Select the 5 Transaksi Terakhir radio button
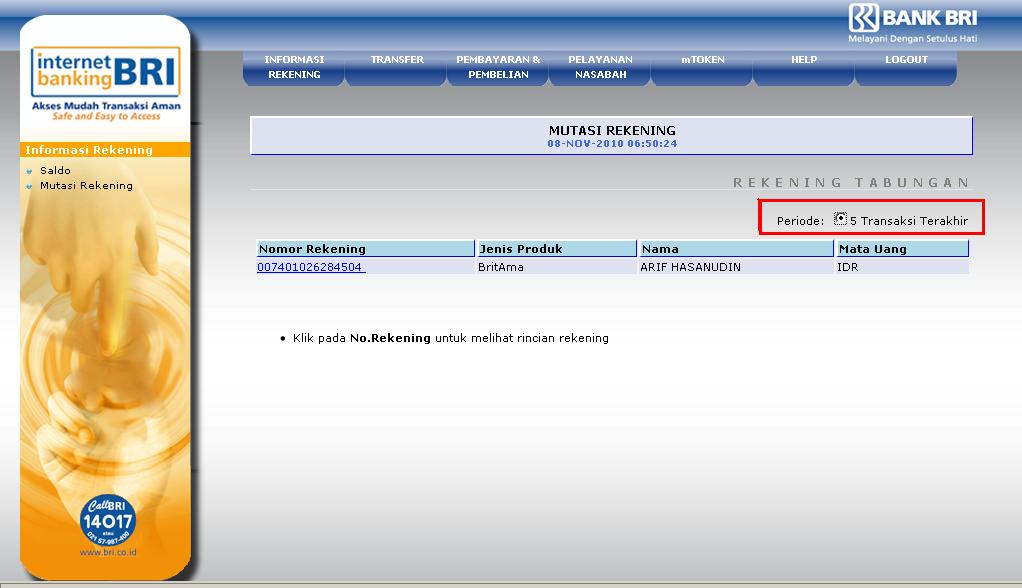 (840, 219)
